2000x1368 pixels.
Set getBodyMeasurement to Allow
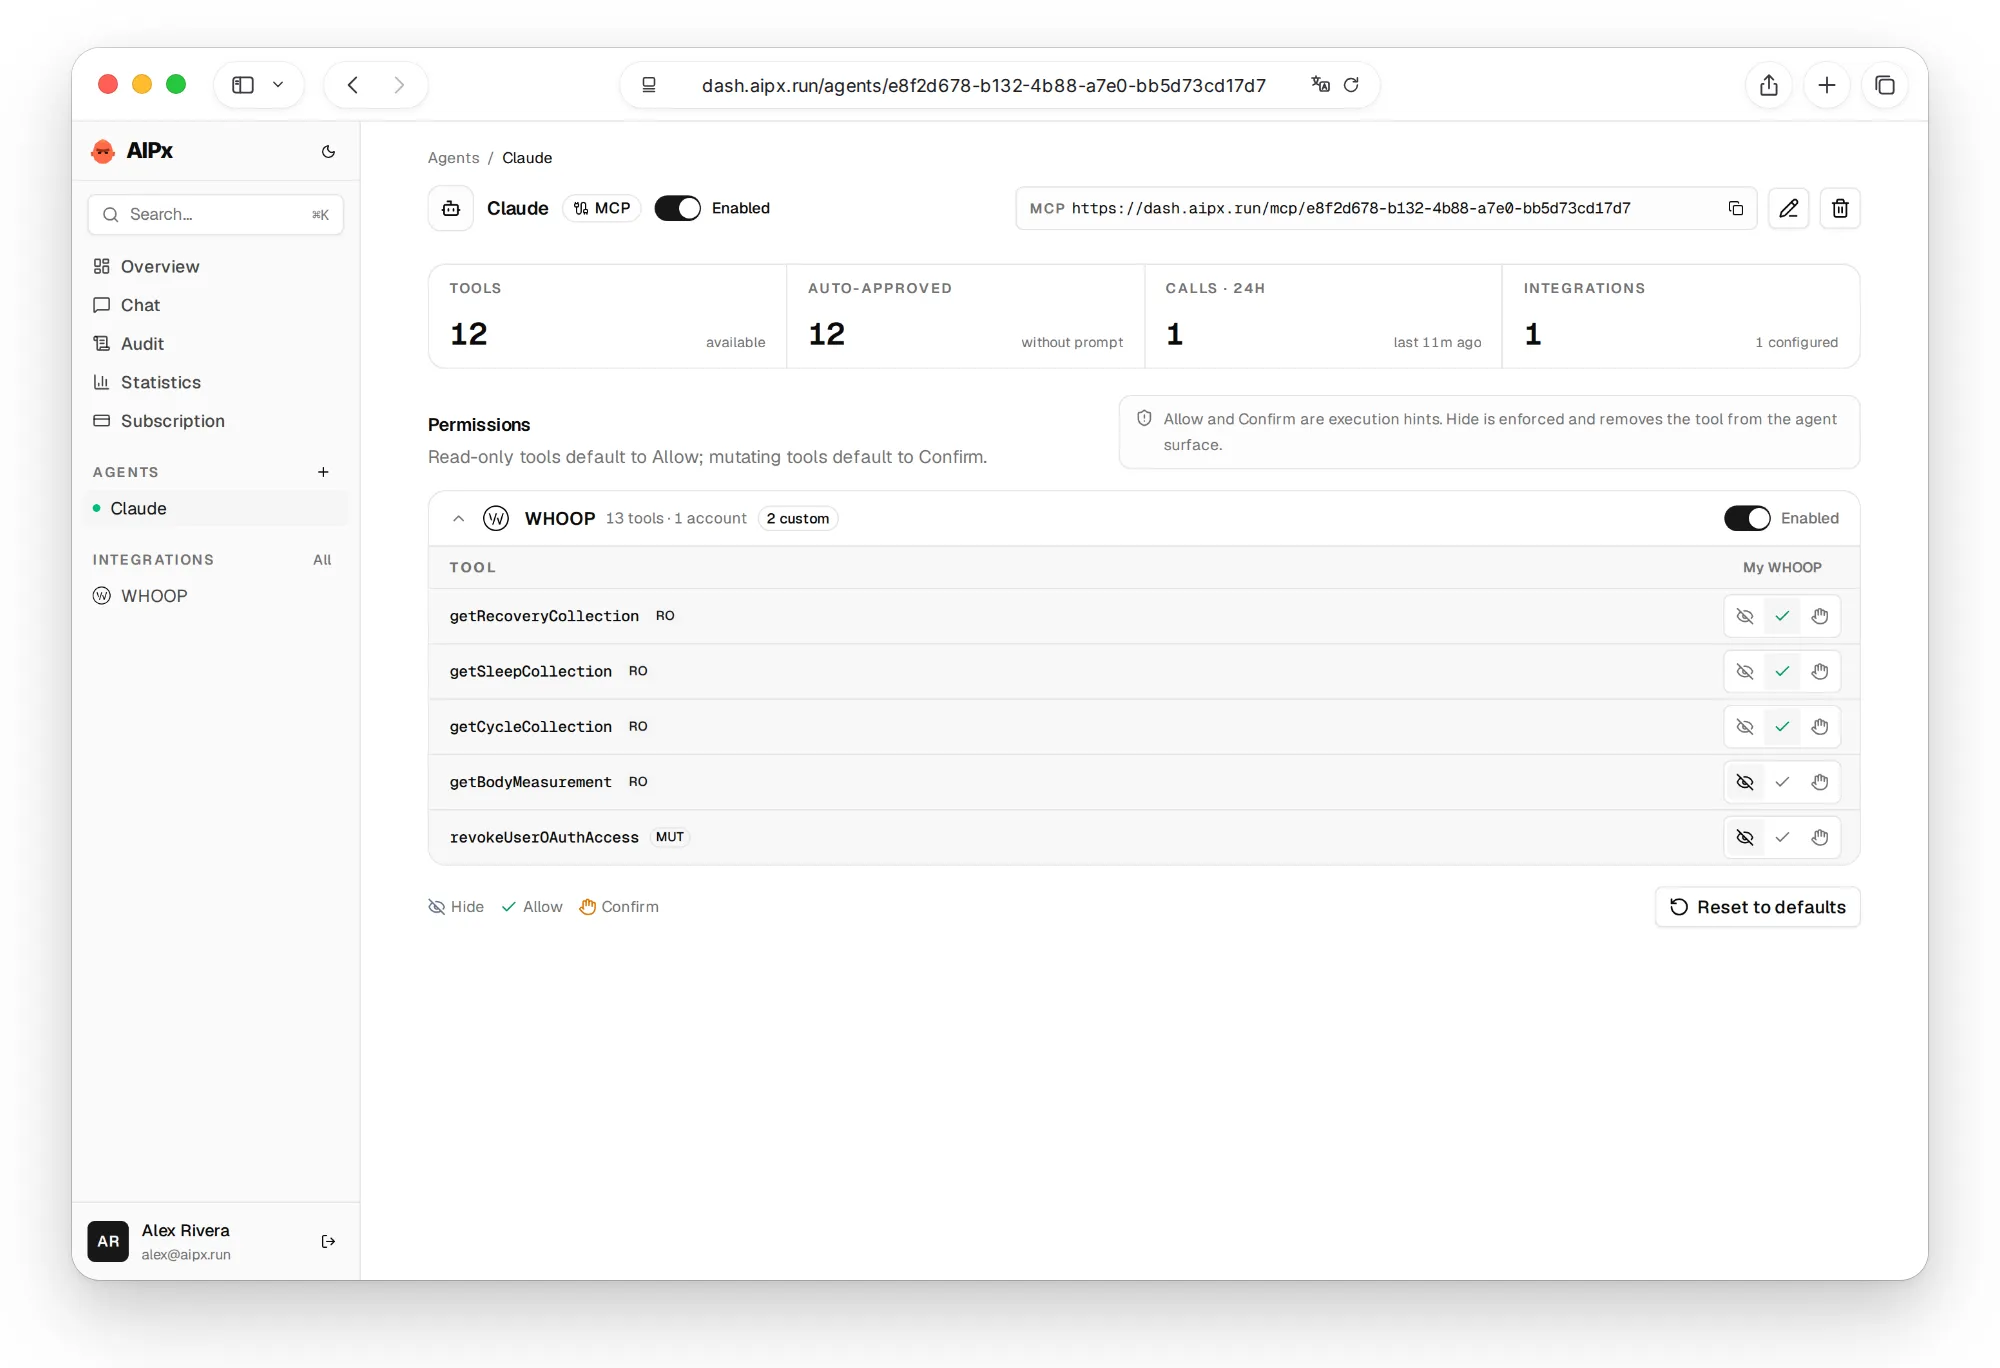[1782, 782]
